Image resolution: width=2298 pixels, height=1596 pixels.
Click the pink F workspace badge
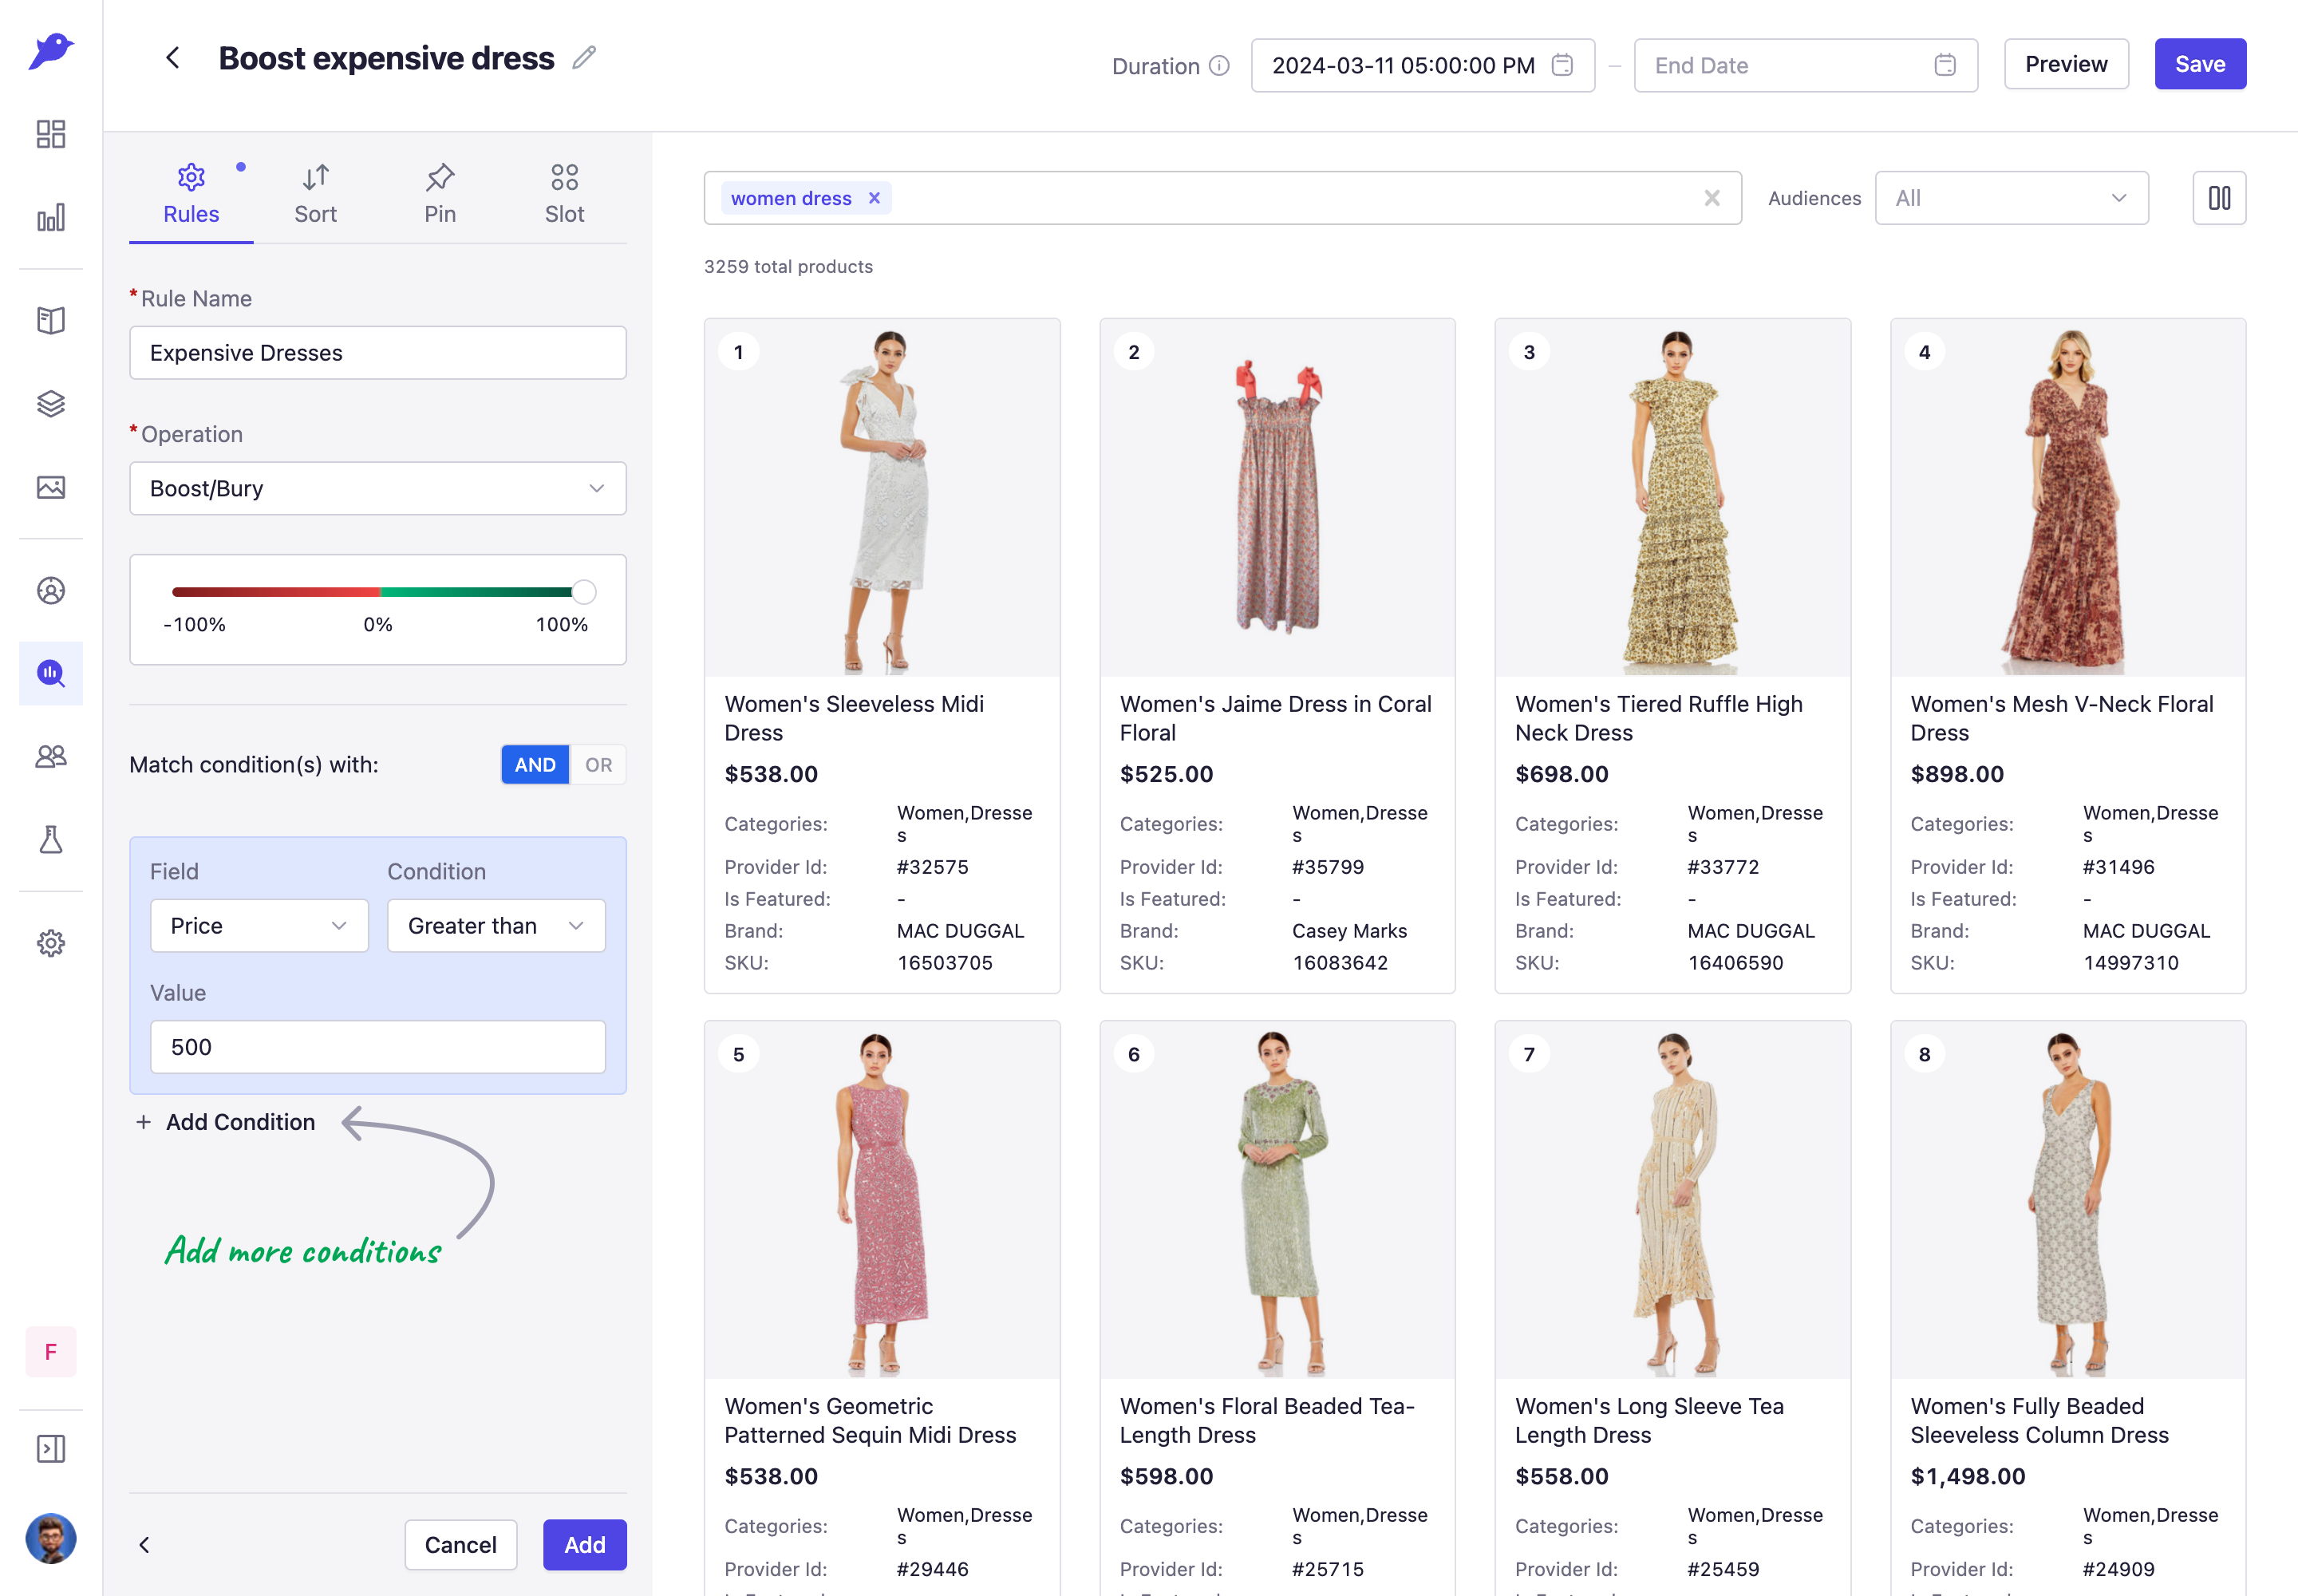coord(51,1352)
